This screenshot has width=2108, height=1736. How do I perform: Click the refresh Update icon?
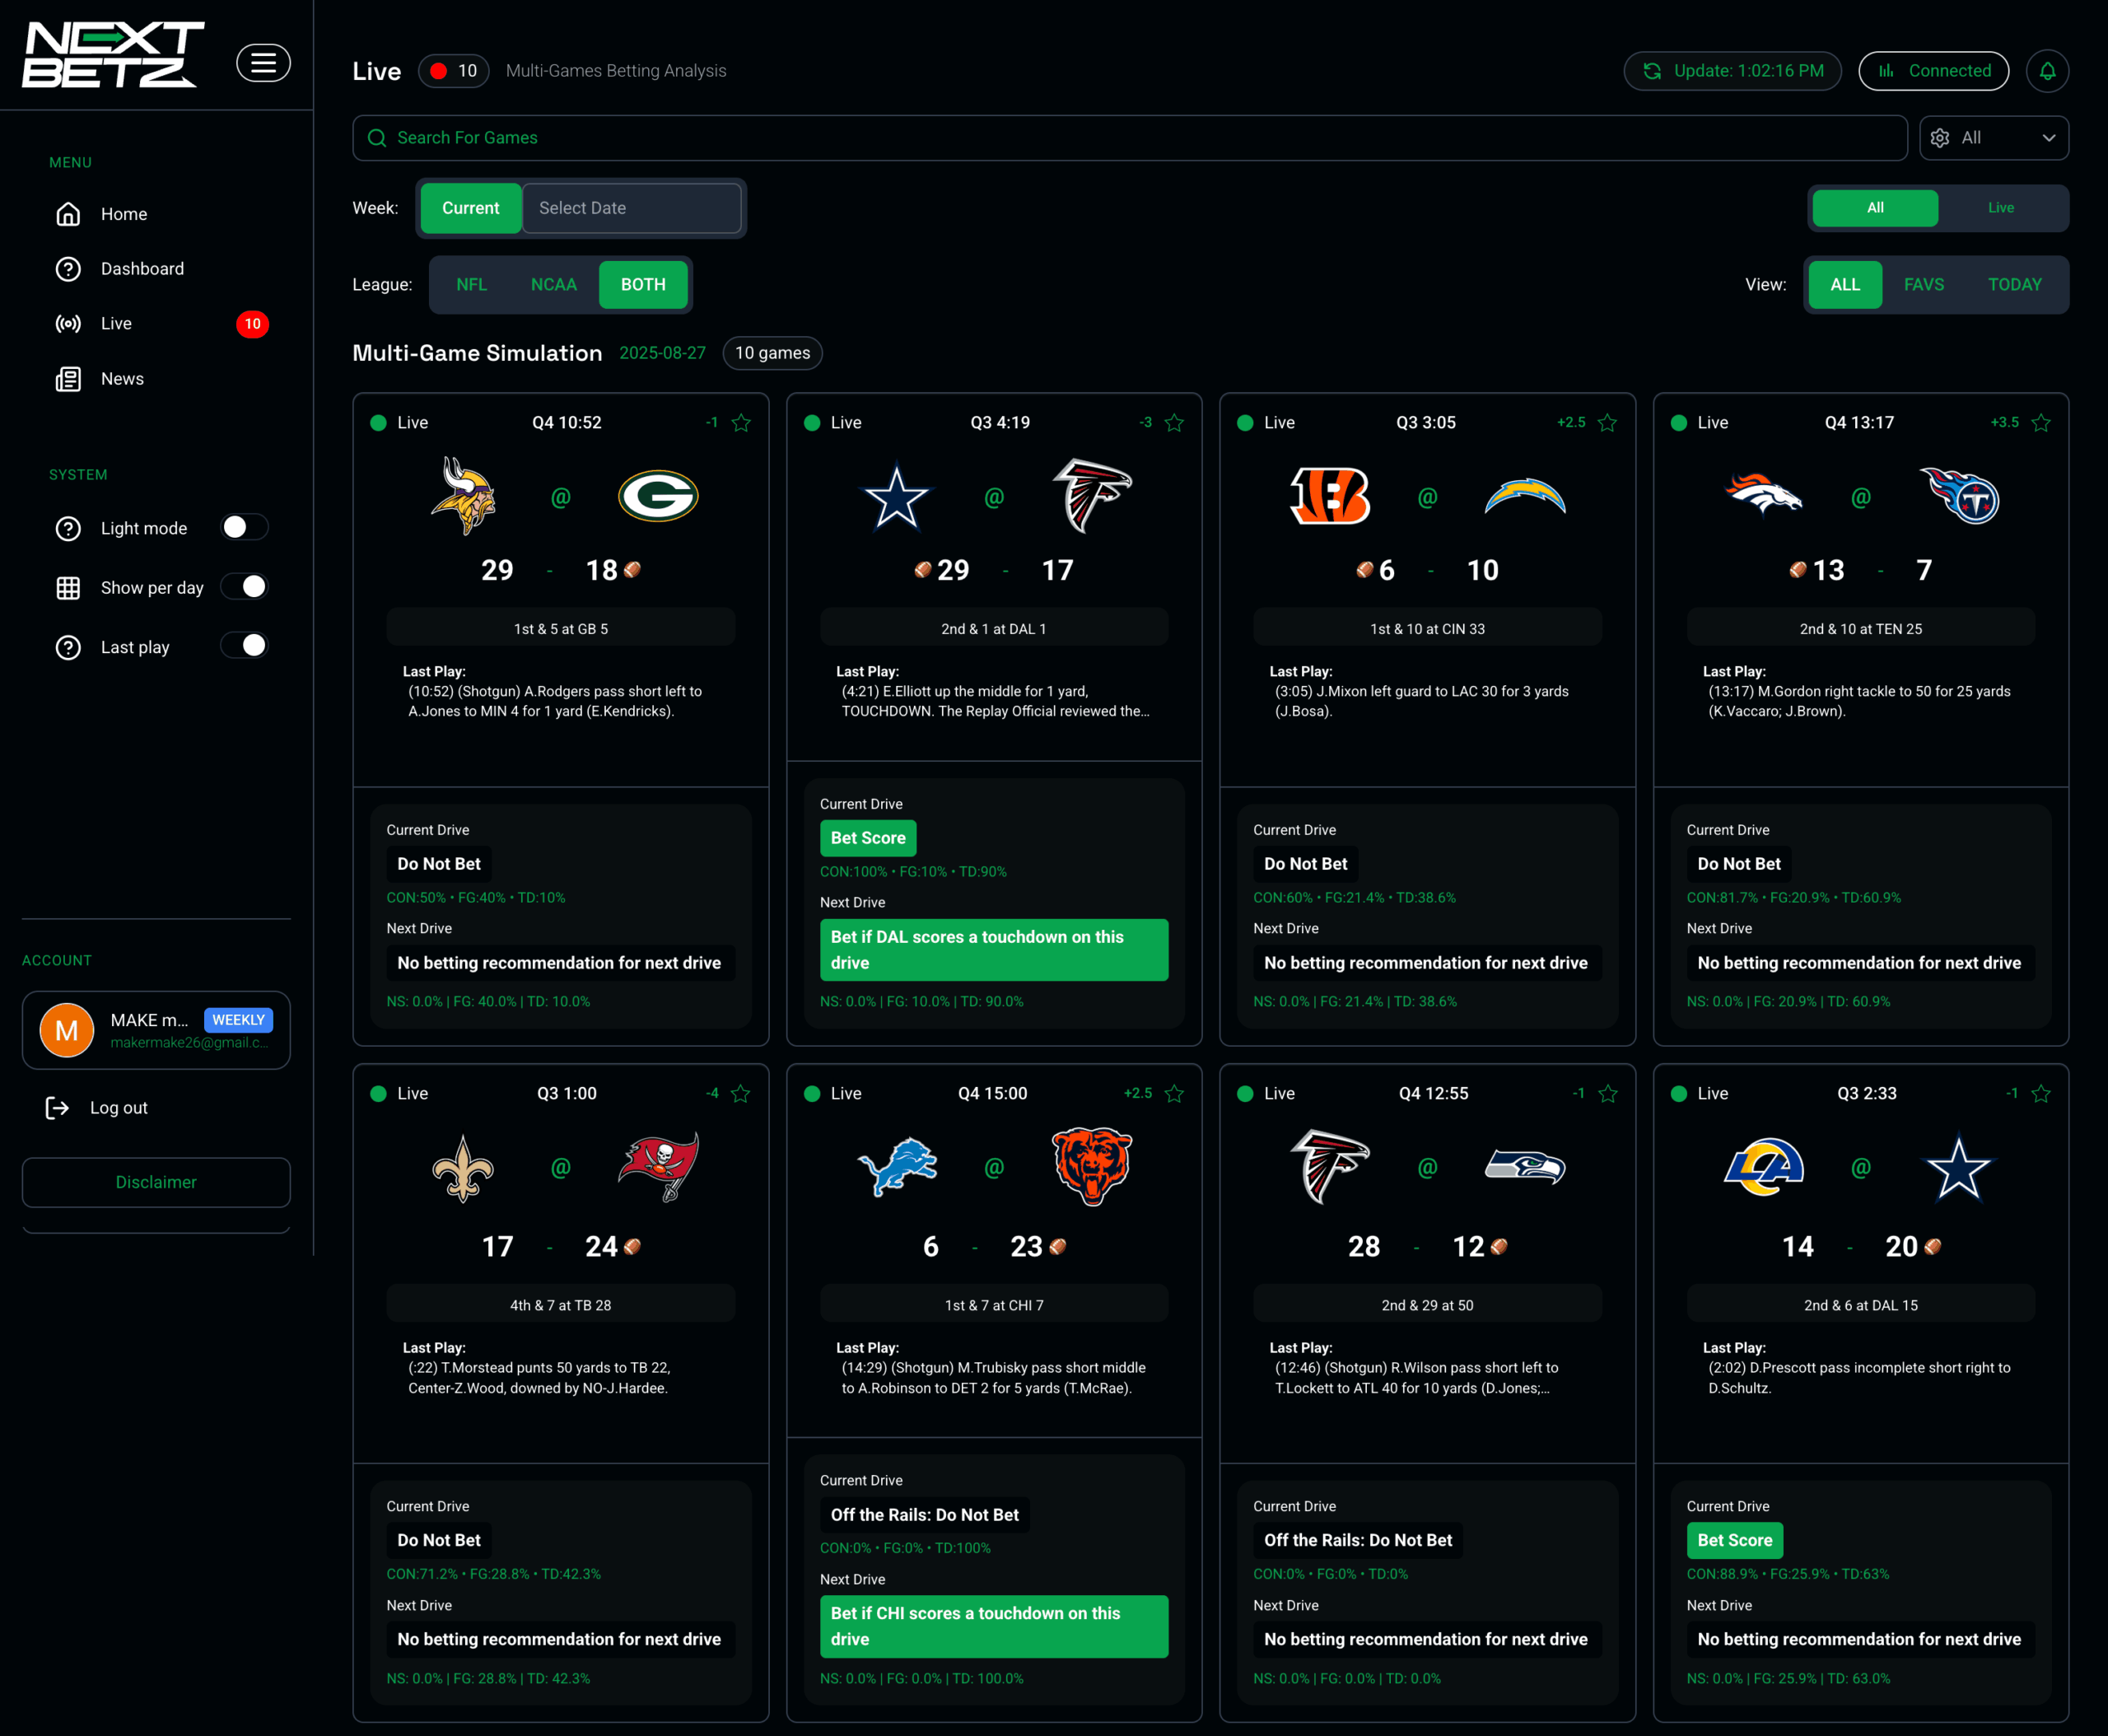(1652, 71)
